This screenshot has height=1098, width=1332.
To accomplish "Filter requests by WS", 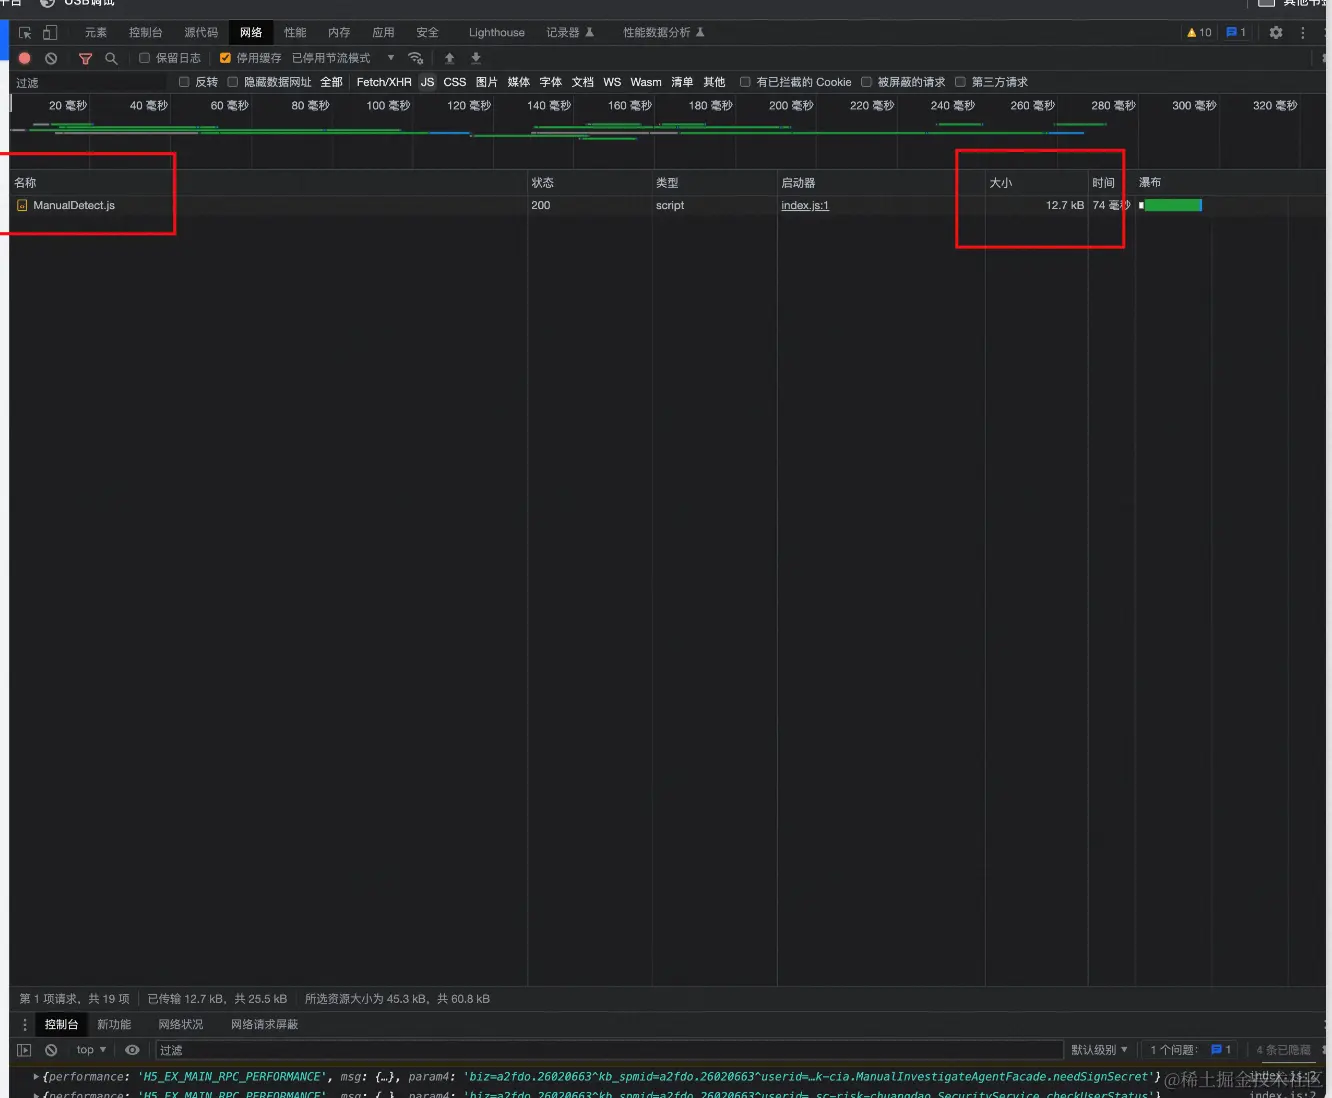I will tap(612, 82).
